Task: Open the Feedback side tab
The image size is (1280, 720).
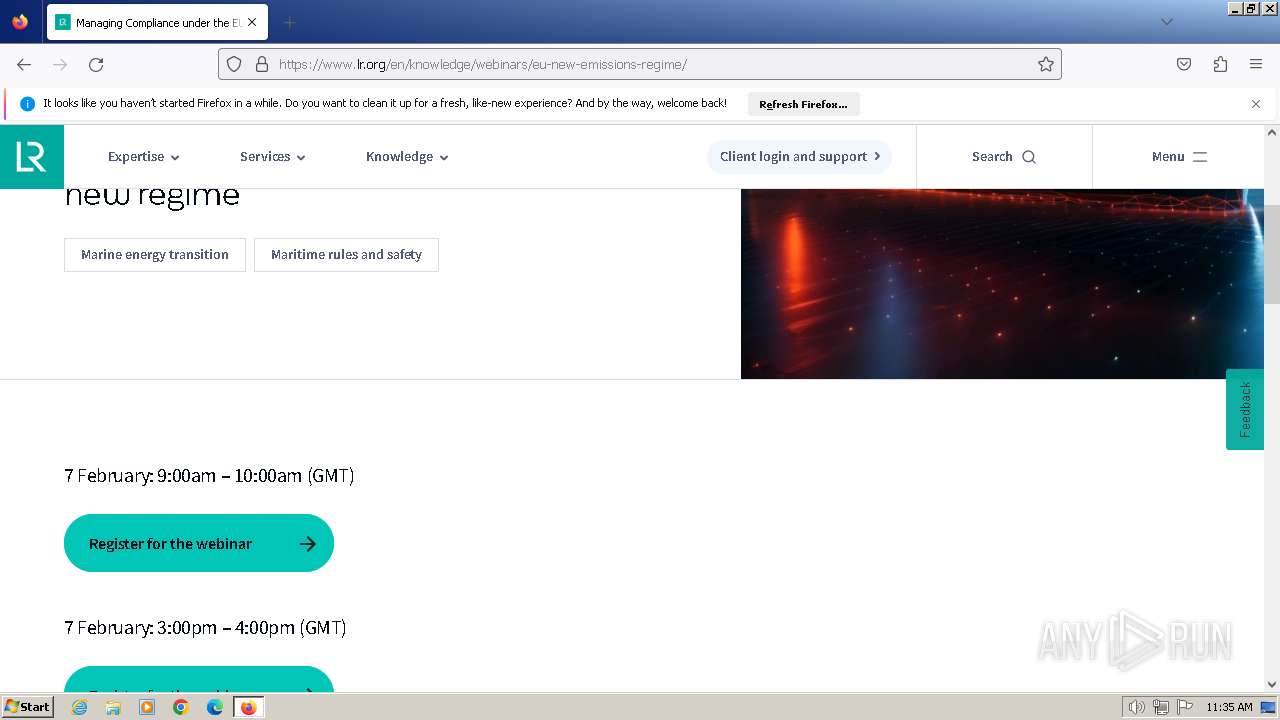Action: click(x=1245, y=409)
